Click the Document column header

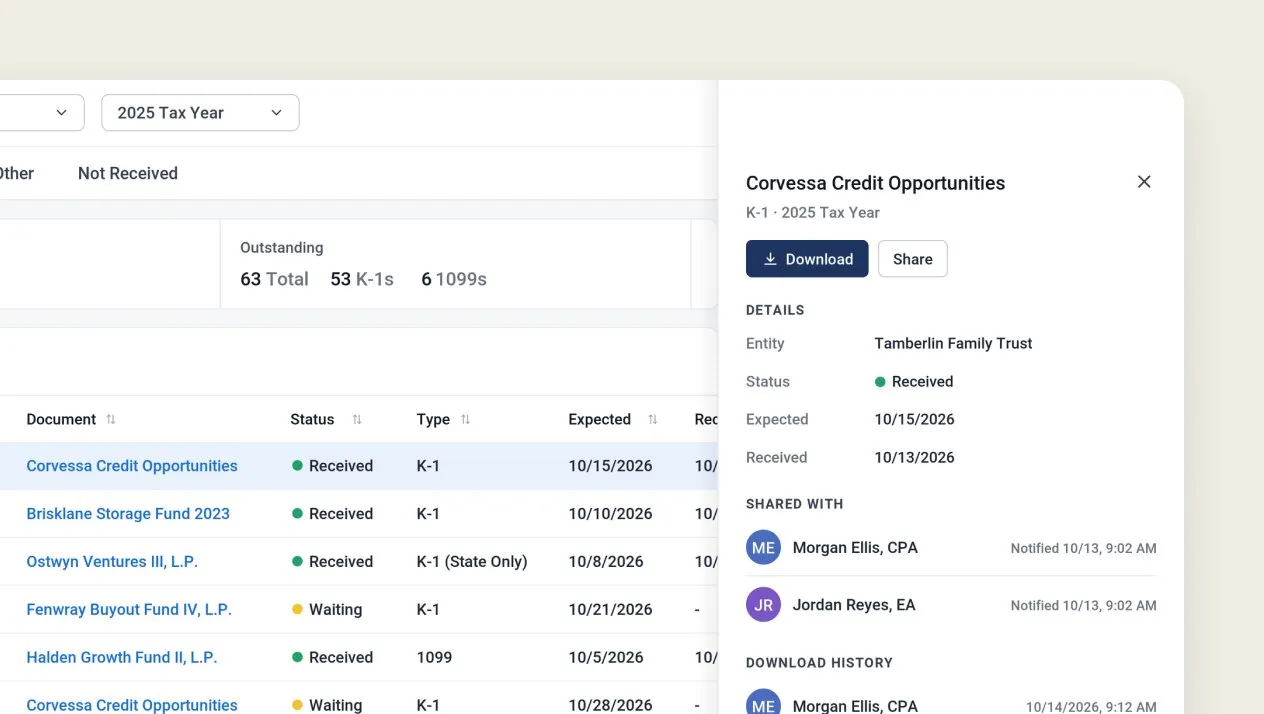61,420
